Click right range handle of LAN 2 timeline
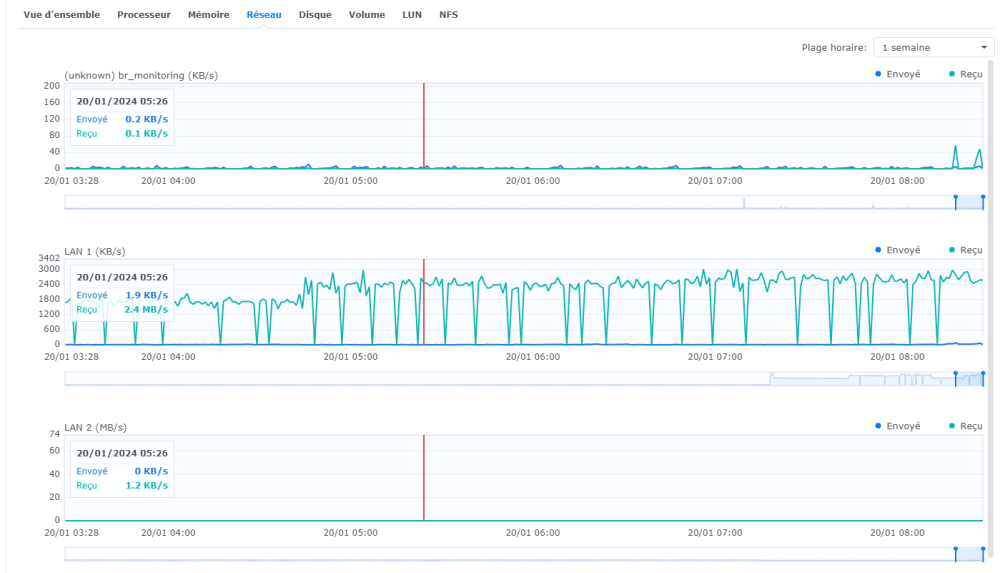Image resolution: width=1000 pixels, height=573 pixels. point(983,554)
